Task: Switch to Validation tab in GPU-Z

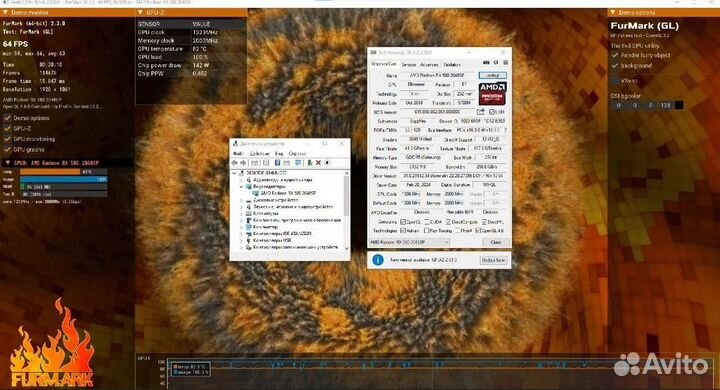Action: click(452, 65)
